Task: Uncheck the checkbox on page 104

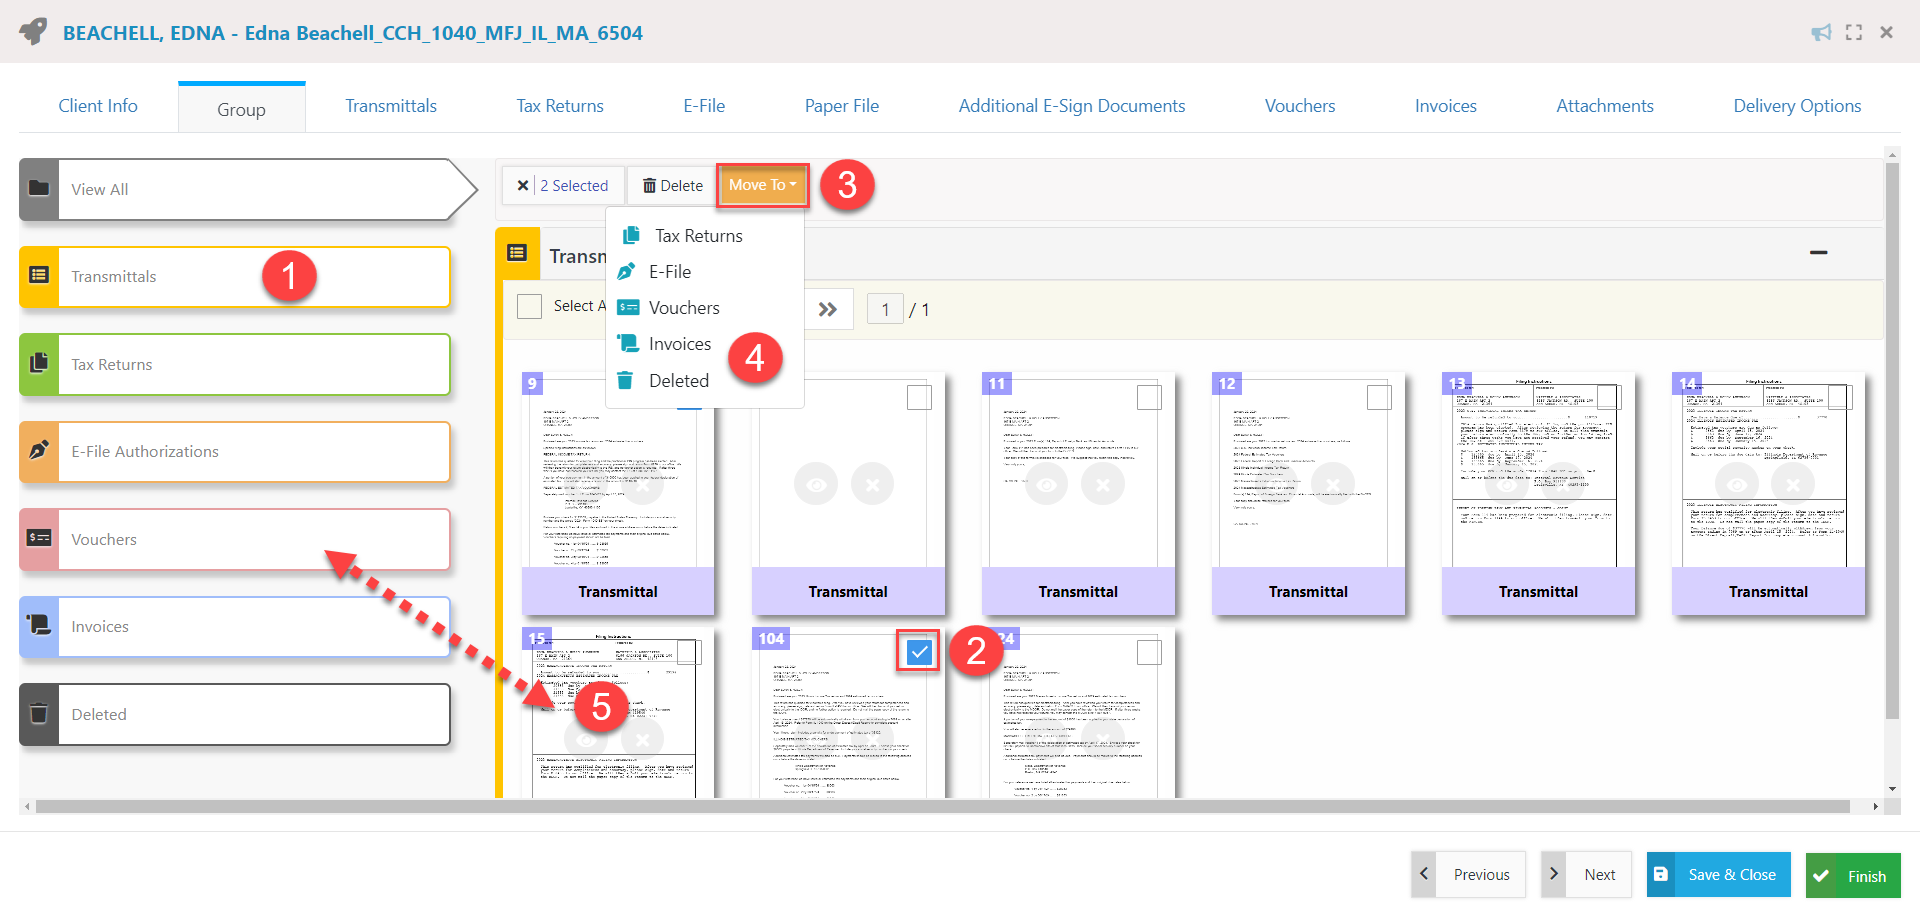Action: coord(919,652)
